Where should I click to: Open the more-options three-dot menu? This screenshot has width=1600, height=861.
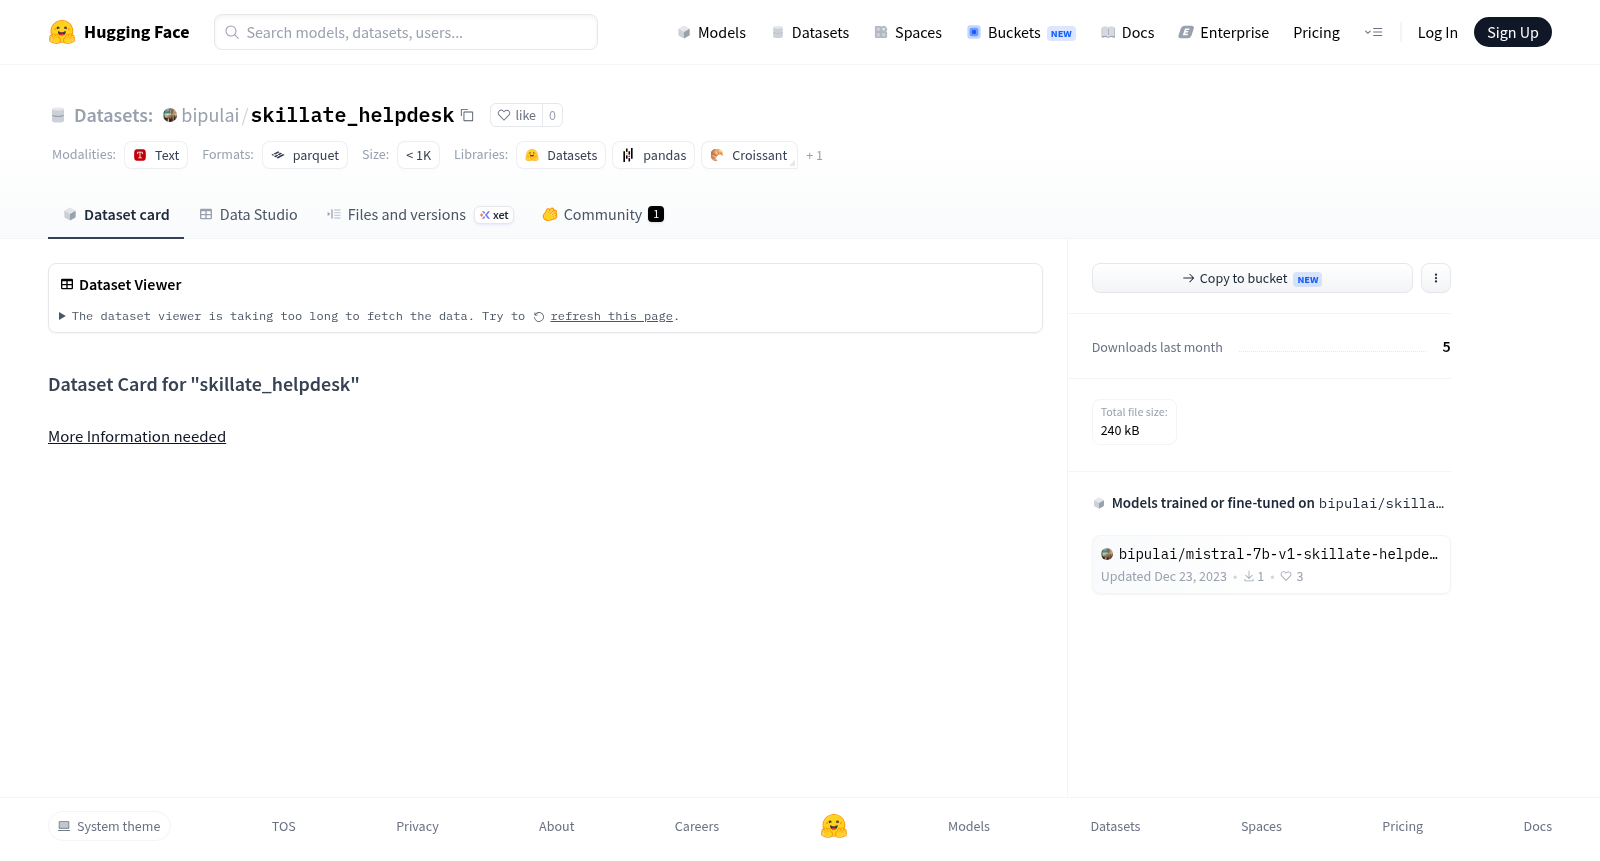click(1436, 278)
